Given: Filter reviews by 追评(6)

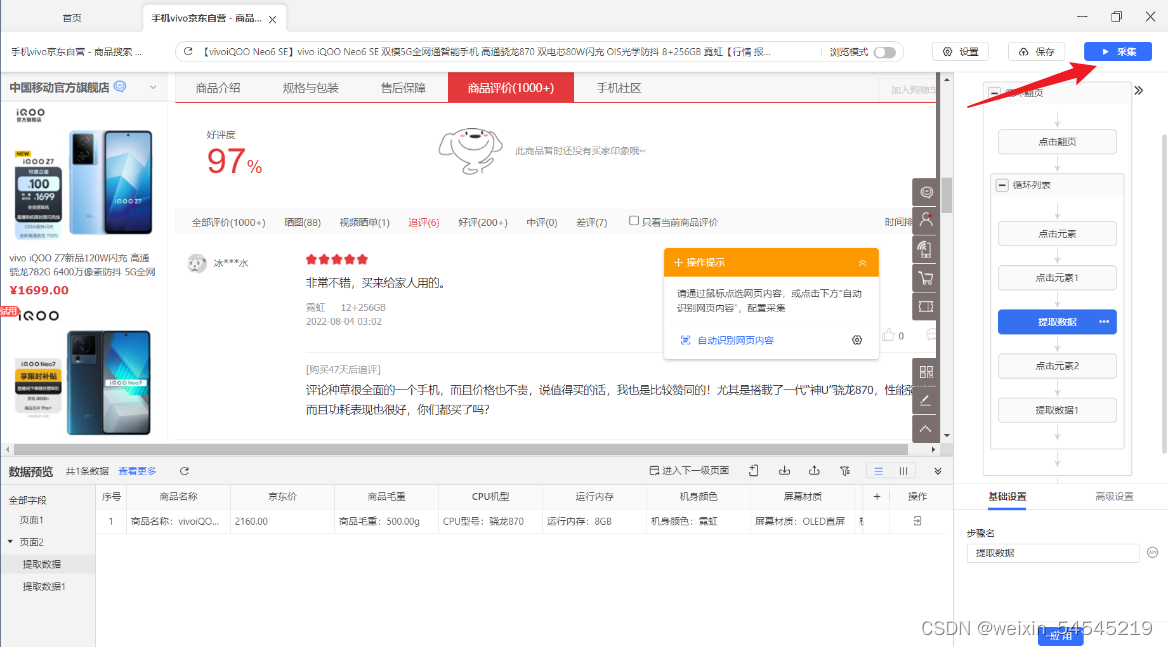Looking at the screenshot, I should pyautogui.click(x=424, y=223).
